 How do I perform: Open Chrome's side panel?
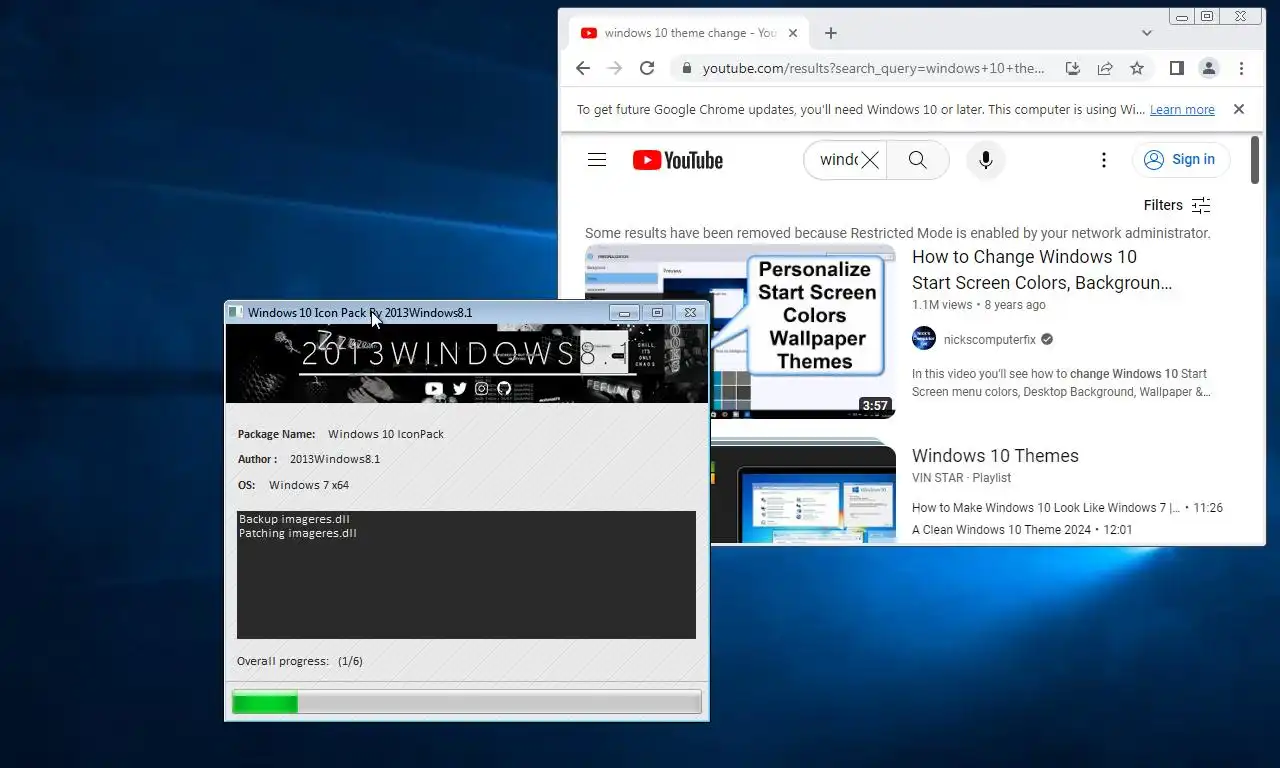pos(1177,68)
